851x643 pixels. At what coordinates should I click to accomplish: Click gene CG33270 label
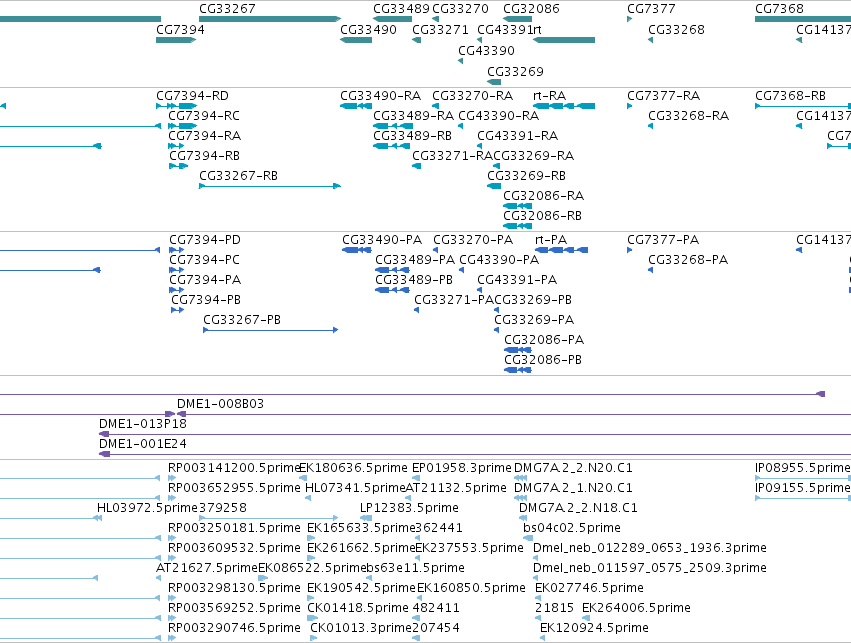[x=460, y=9]
